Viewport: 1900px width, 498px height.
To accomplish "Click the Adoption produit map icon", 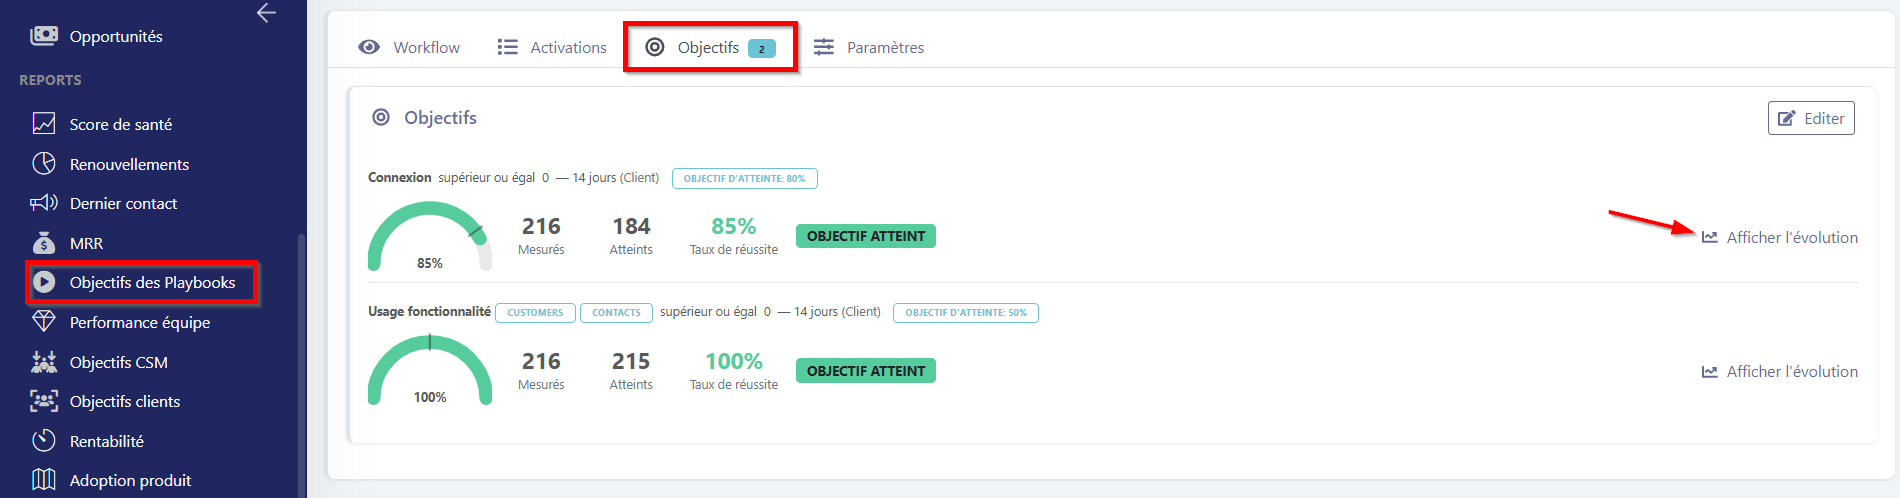I will [x=44, y=480].
